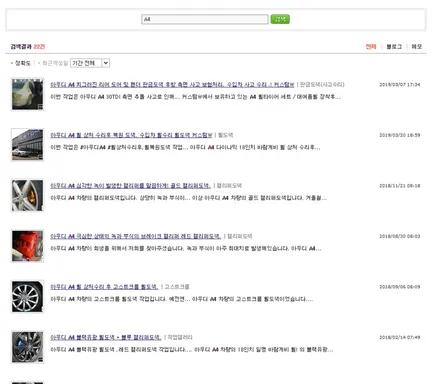The width and height of the screenshot is (440, 384).
Task: Open the Audi A4 레드 캘리퍼도색 post title
Action: tap(136, 236)
